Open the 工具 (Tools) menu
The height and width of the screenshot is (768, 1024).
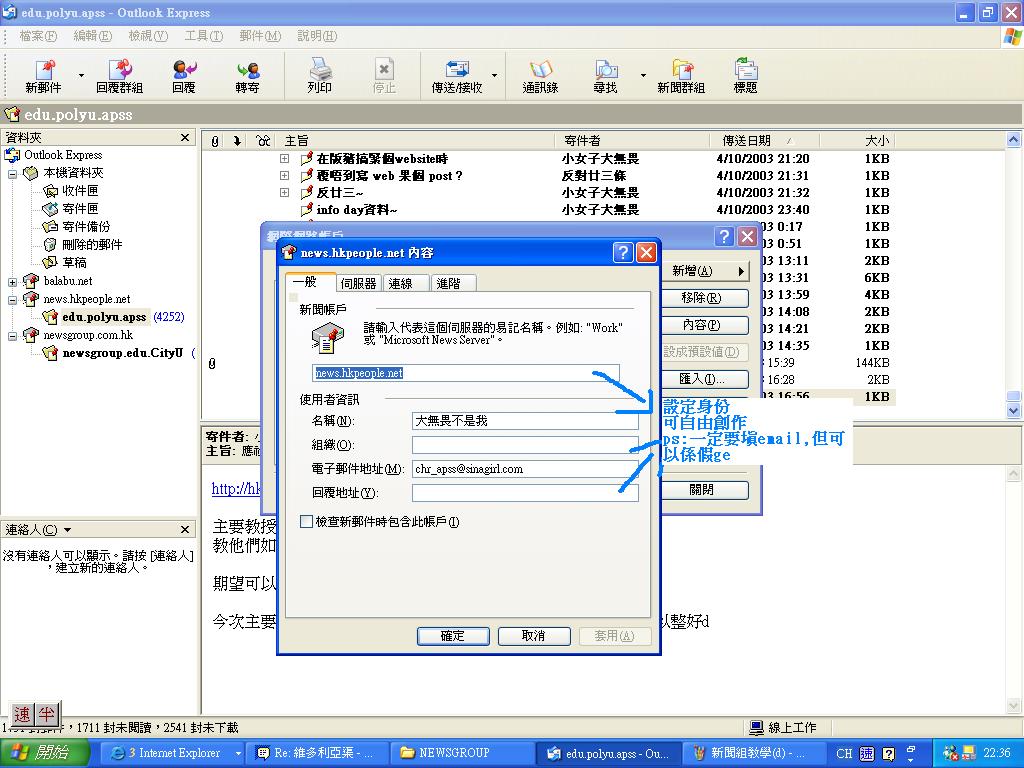point(204,36)
